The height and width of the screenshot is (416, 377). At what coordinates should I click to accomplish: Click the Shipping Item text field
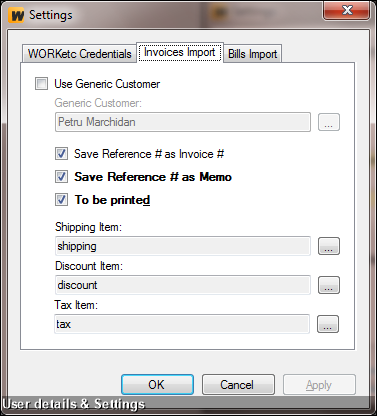[x=183, y=246]
